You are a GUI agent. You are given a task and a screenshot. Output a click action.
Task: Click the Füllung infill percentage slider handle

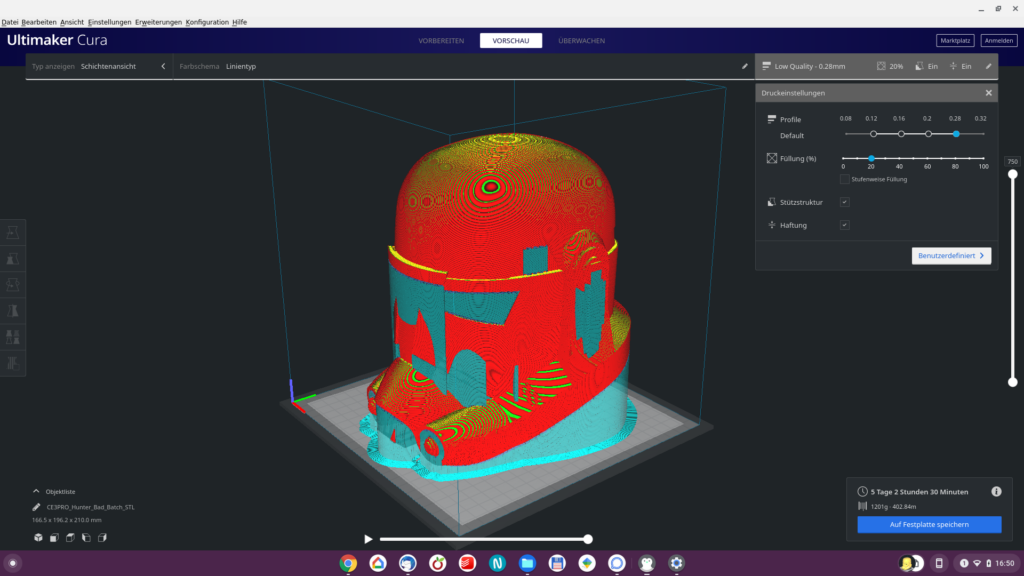coord(871,158)
